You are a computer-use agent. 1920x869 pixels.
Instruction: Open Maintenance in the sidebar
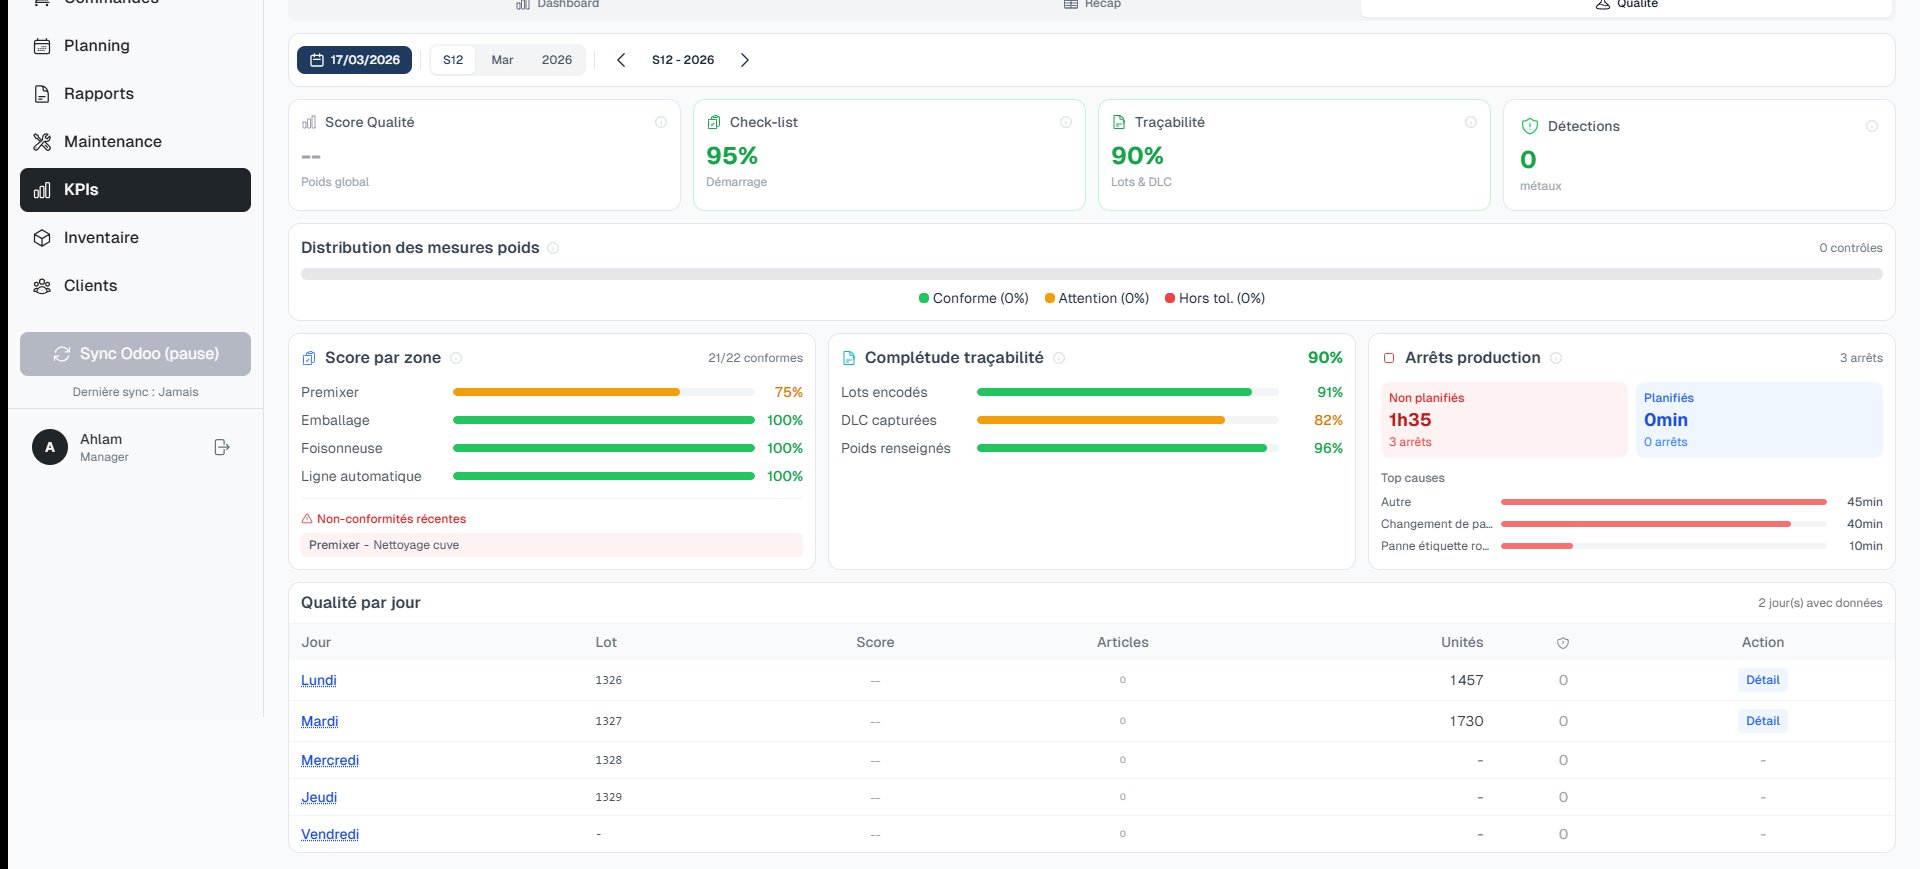pyautogui.click(x=112, y=142)
